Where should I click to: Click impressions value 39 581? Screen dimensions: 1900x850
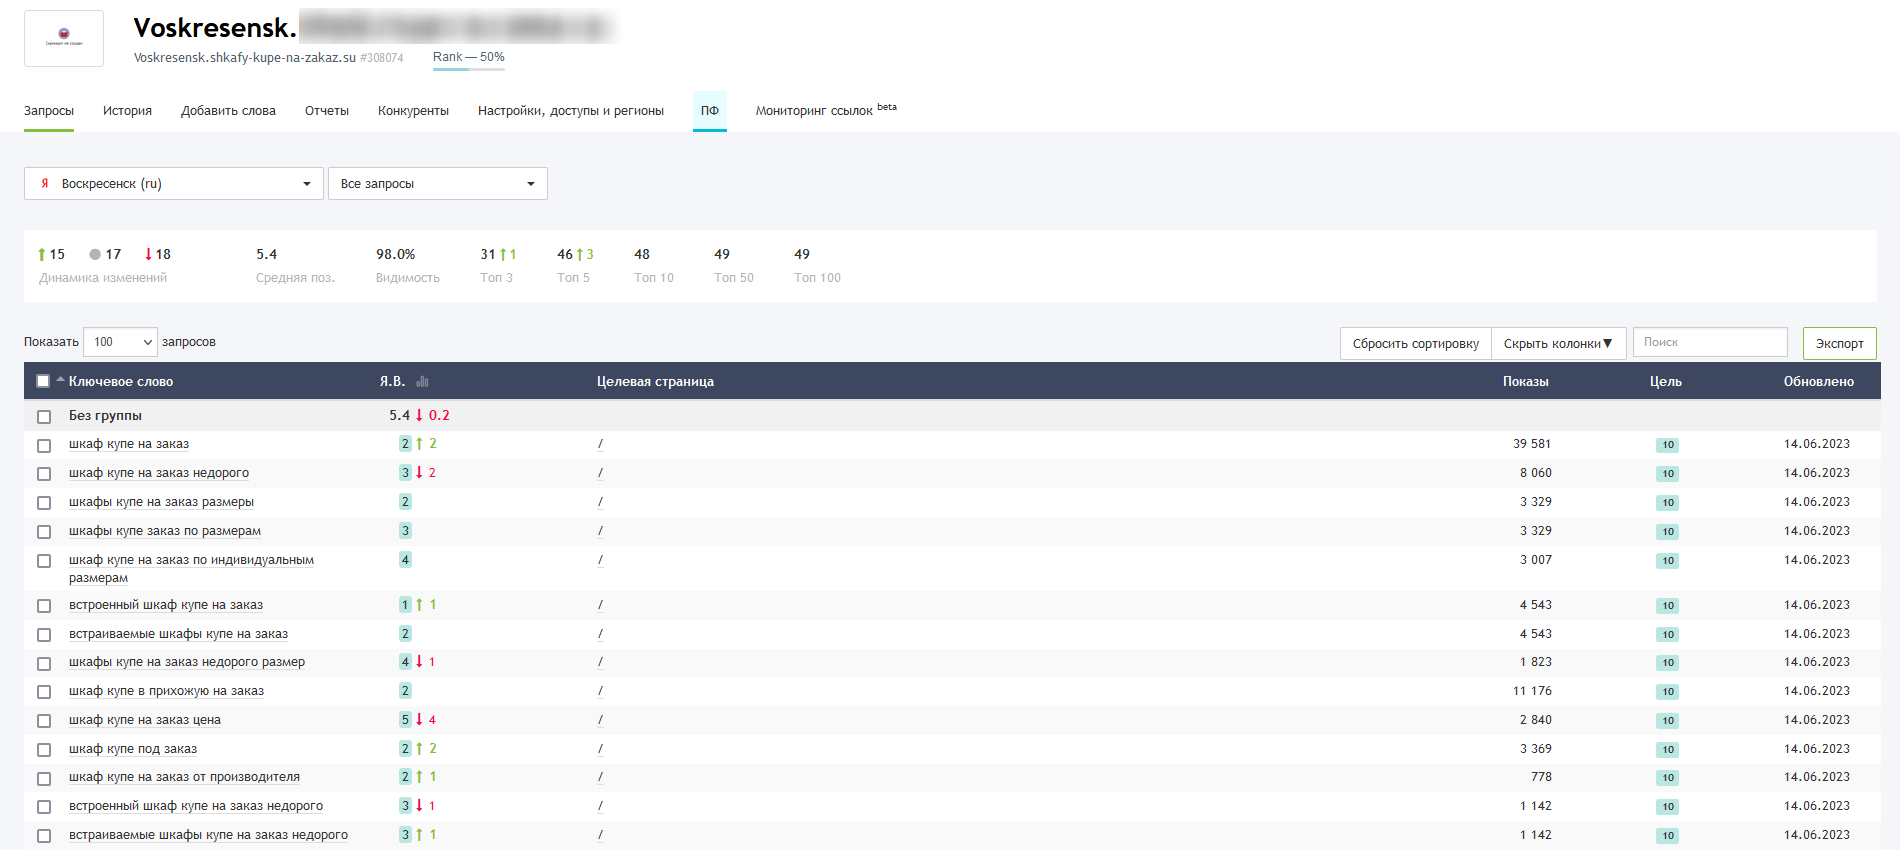pyautogui.click(x=1532, y=444)
